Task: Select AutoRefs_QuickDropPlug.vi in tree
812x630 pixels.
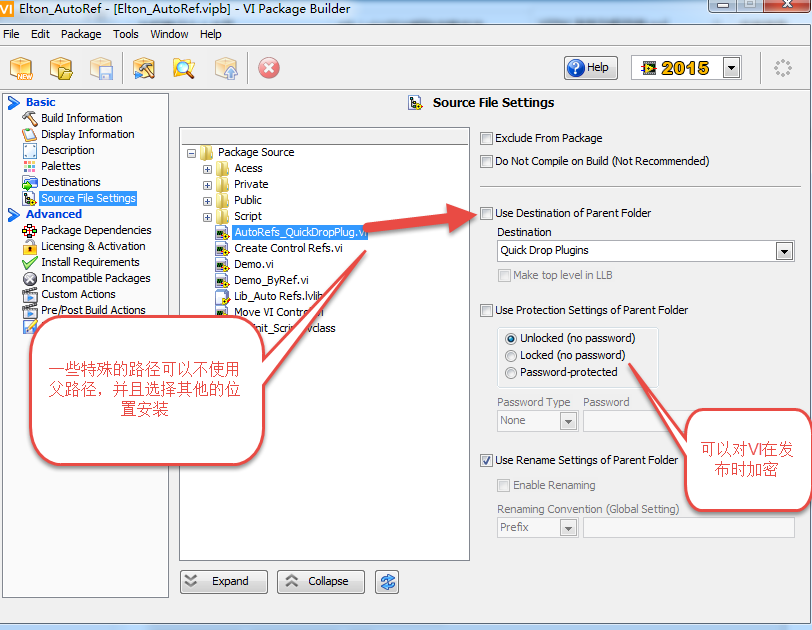Action: (300, 232)
